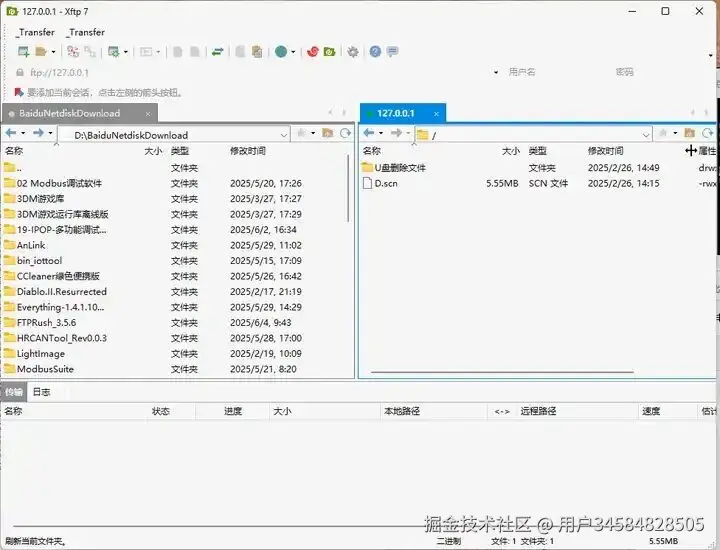Switch to the 127.0.0.1 remote tab
Image resolution: width=720 pixels, height=550 pixels.
[x=395, y=113]
